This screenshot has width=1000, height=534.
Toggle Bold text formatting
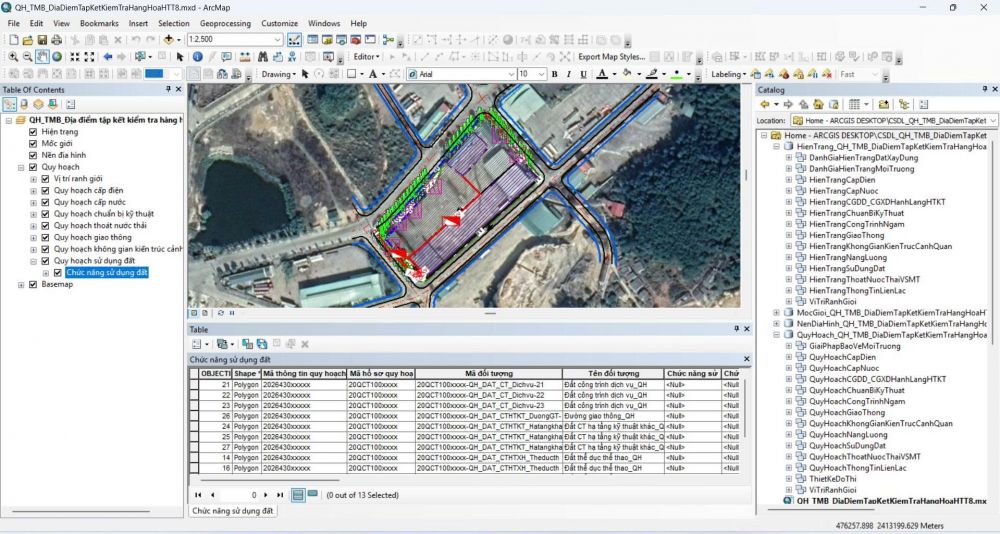(554, 74)
